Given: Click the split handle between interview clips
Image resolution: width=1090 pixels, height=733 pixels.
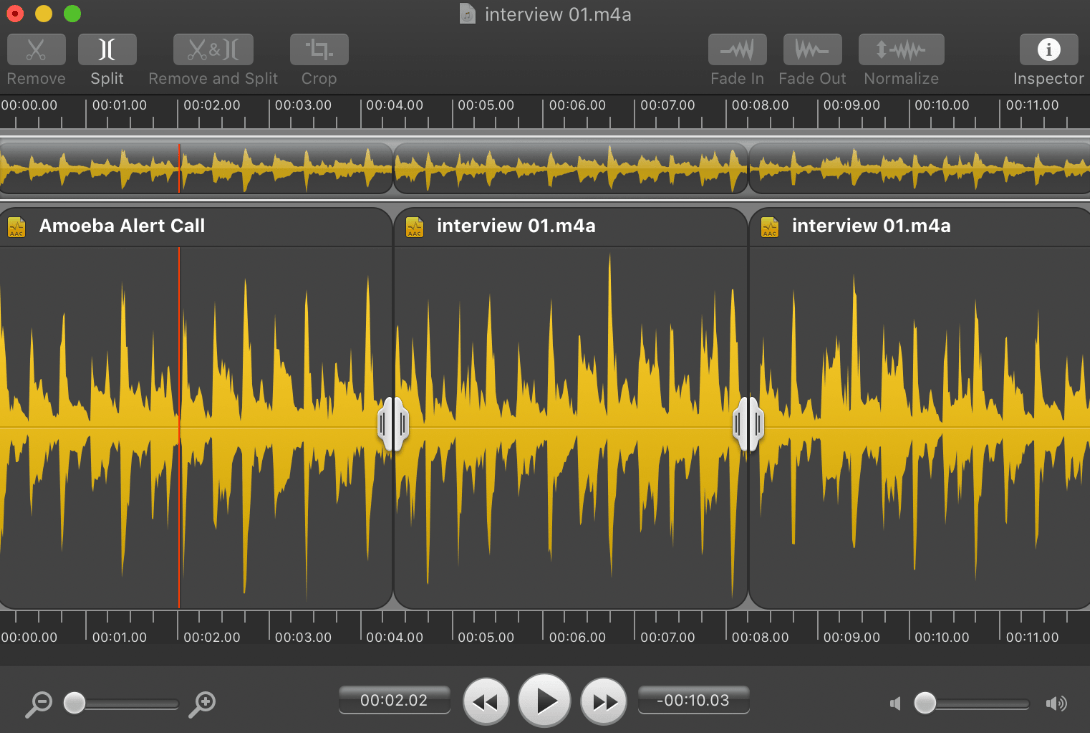Looking at the screenshot, I should coord(748,424).
